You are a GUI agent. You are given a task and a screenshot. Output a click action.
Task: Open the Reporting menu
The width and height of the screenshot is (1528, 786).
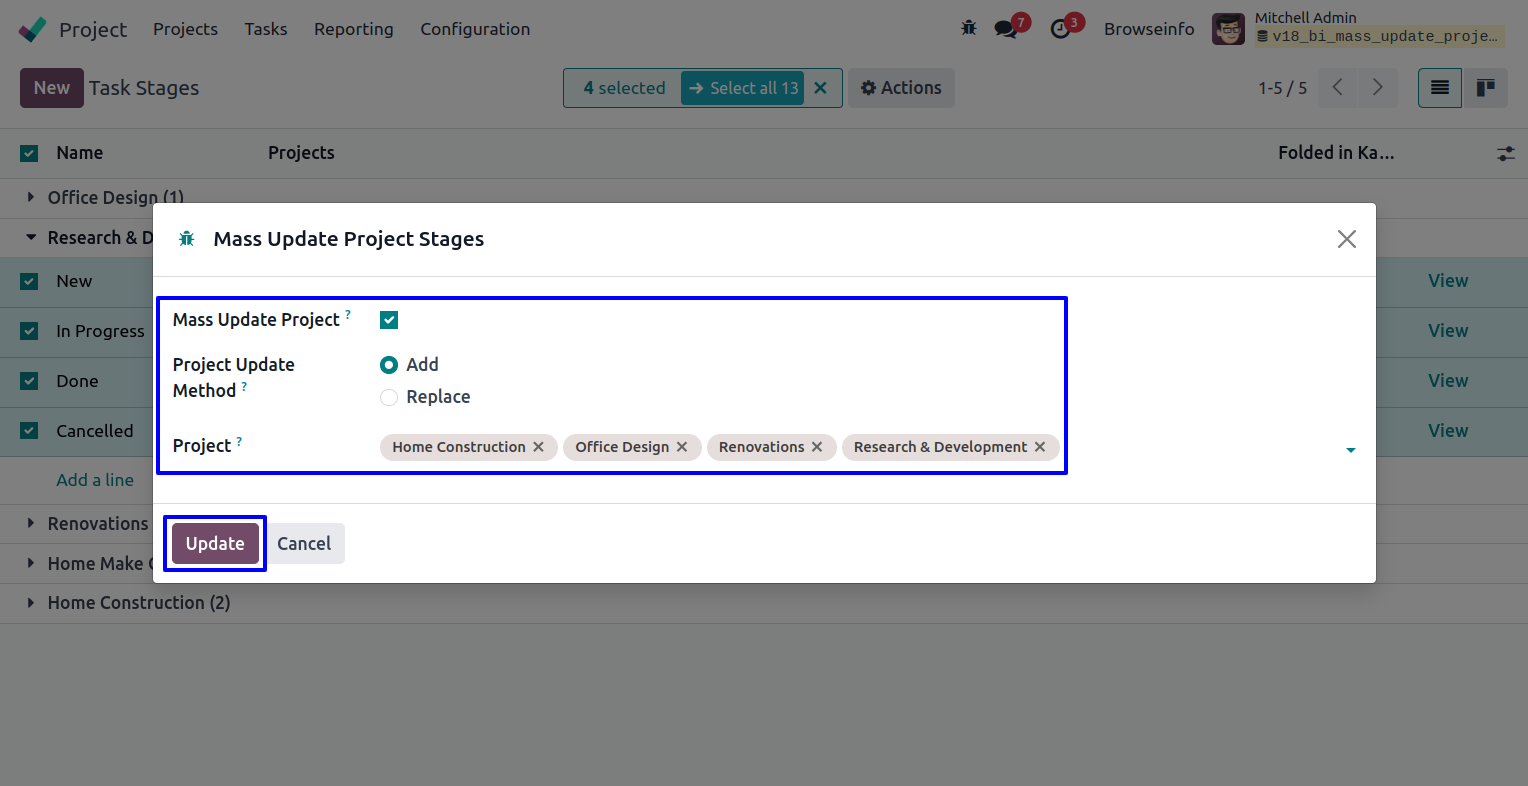coord(353,29)
